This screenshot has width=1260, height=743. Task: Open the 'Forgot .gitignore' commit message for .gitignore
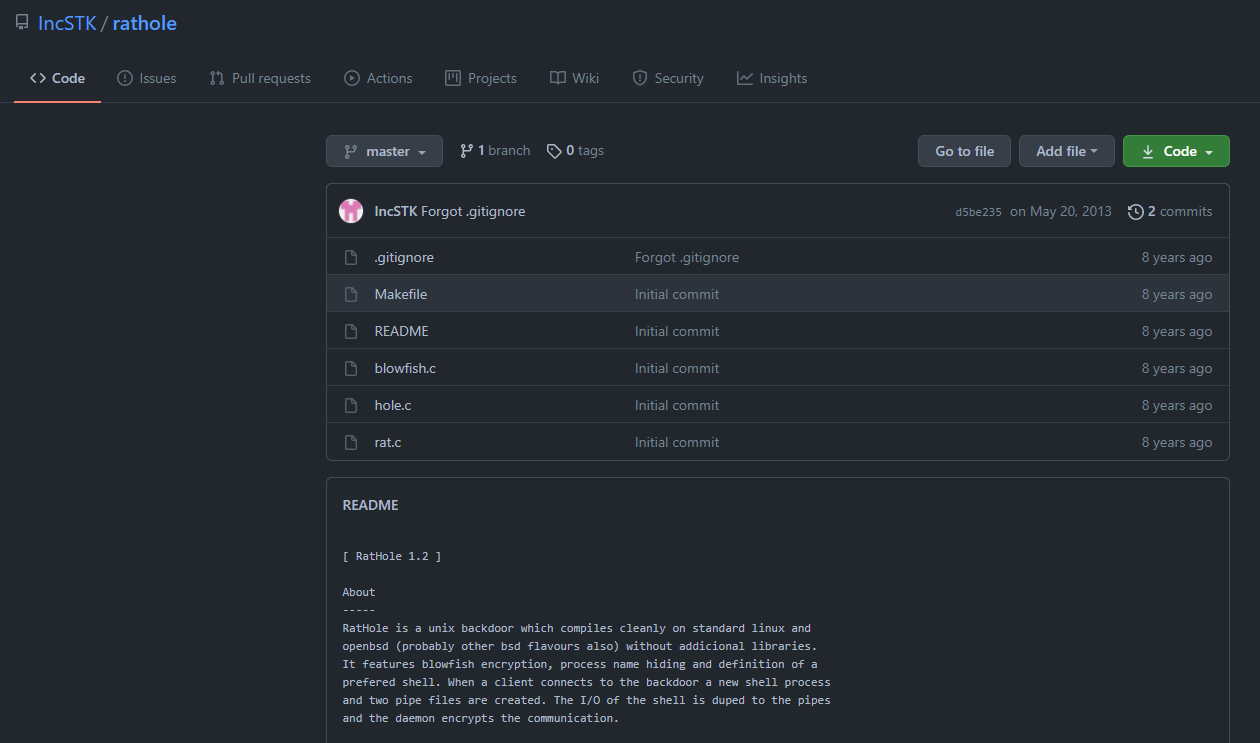[x=687, y=258]
